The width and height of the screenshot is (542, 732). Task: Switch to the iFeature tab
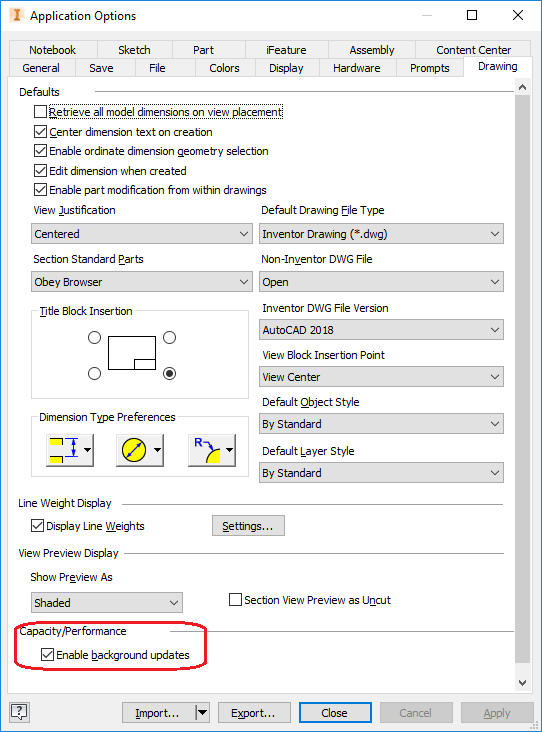[x=286, y=50]
